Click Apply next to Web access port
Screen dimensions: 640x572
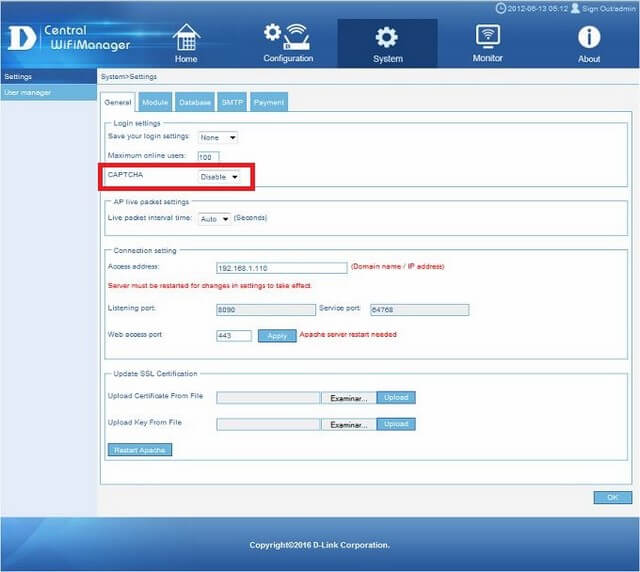[277, 336]
